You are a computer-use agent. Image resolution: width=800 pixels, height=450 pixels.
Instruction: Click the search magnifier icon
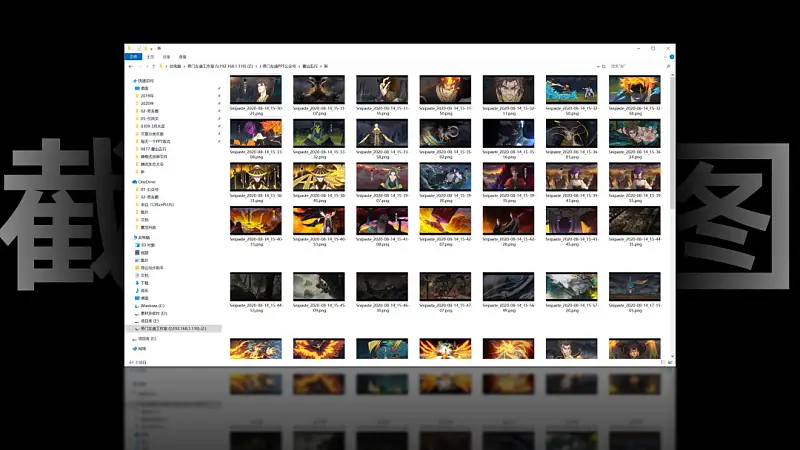click(668, 66)
